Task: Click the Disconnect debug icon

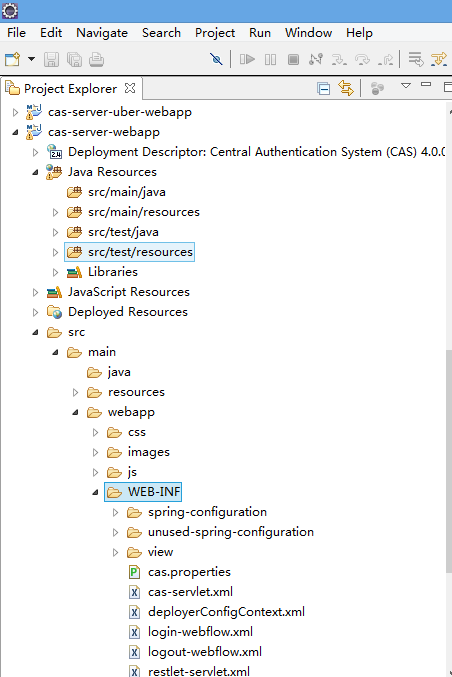Action: point(316,59)
